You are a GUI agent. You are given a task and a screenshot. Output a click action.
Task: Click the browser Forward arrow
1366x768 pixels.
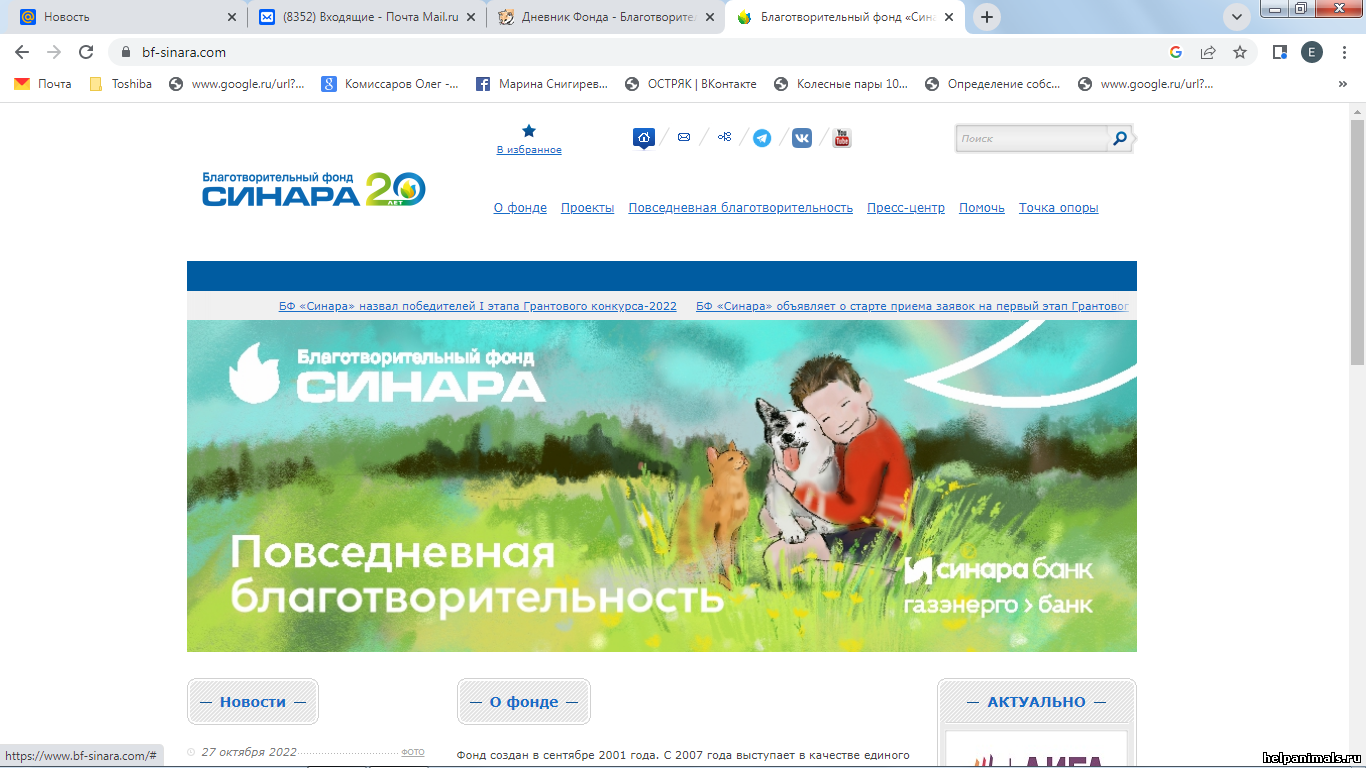pos(54,52)
